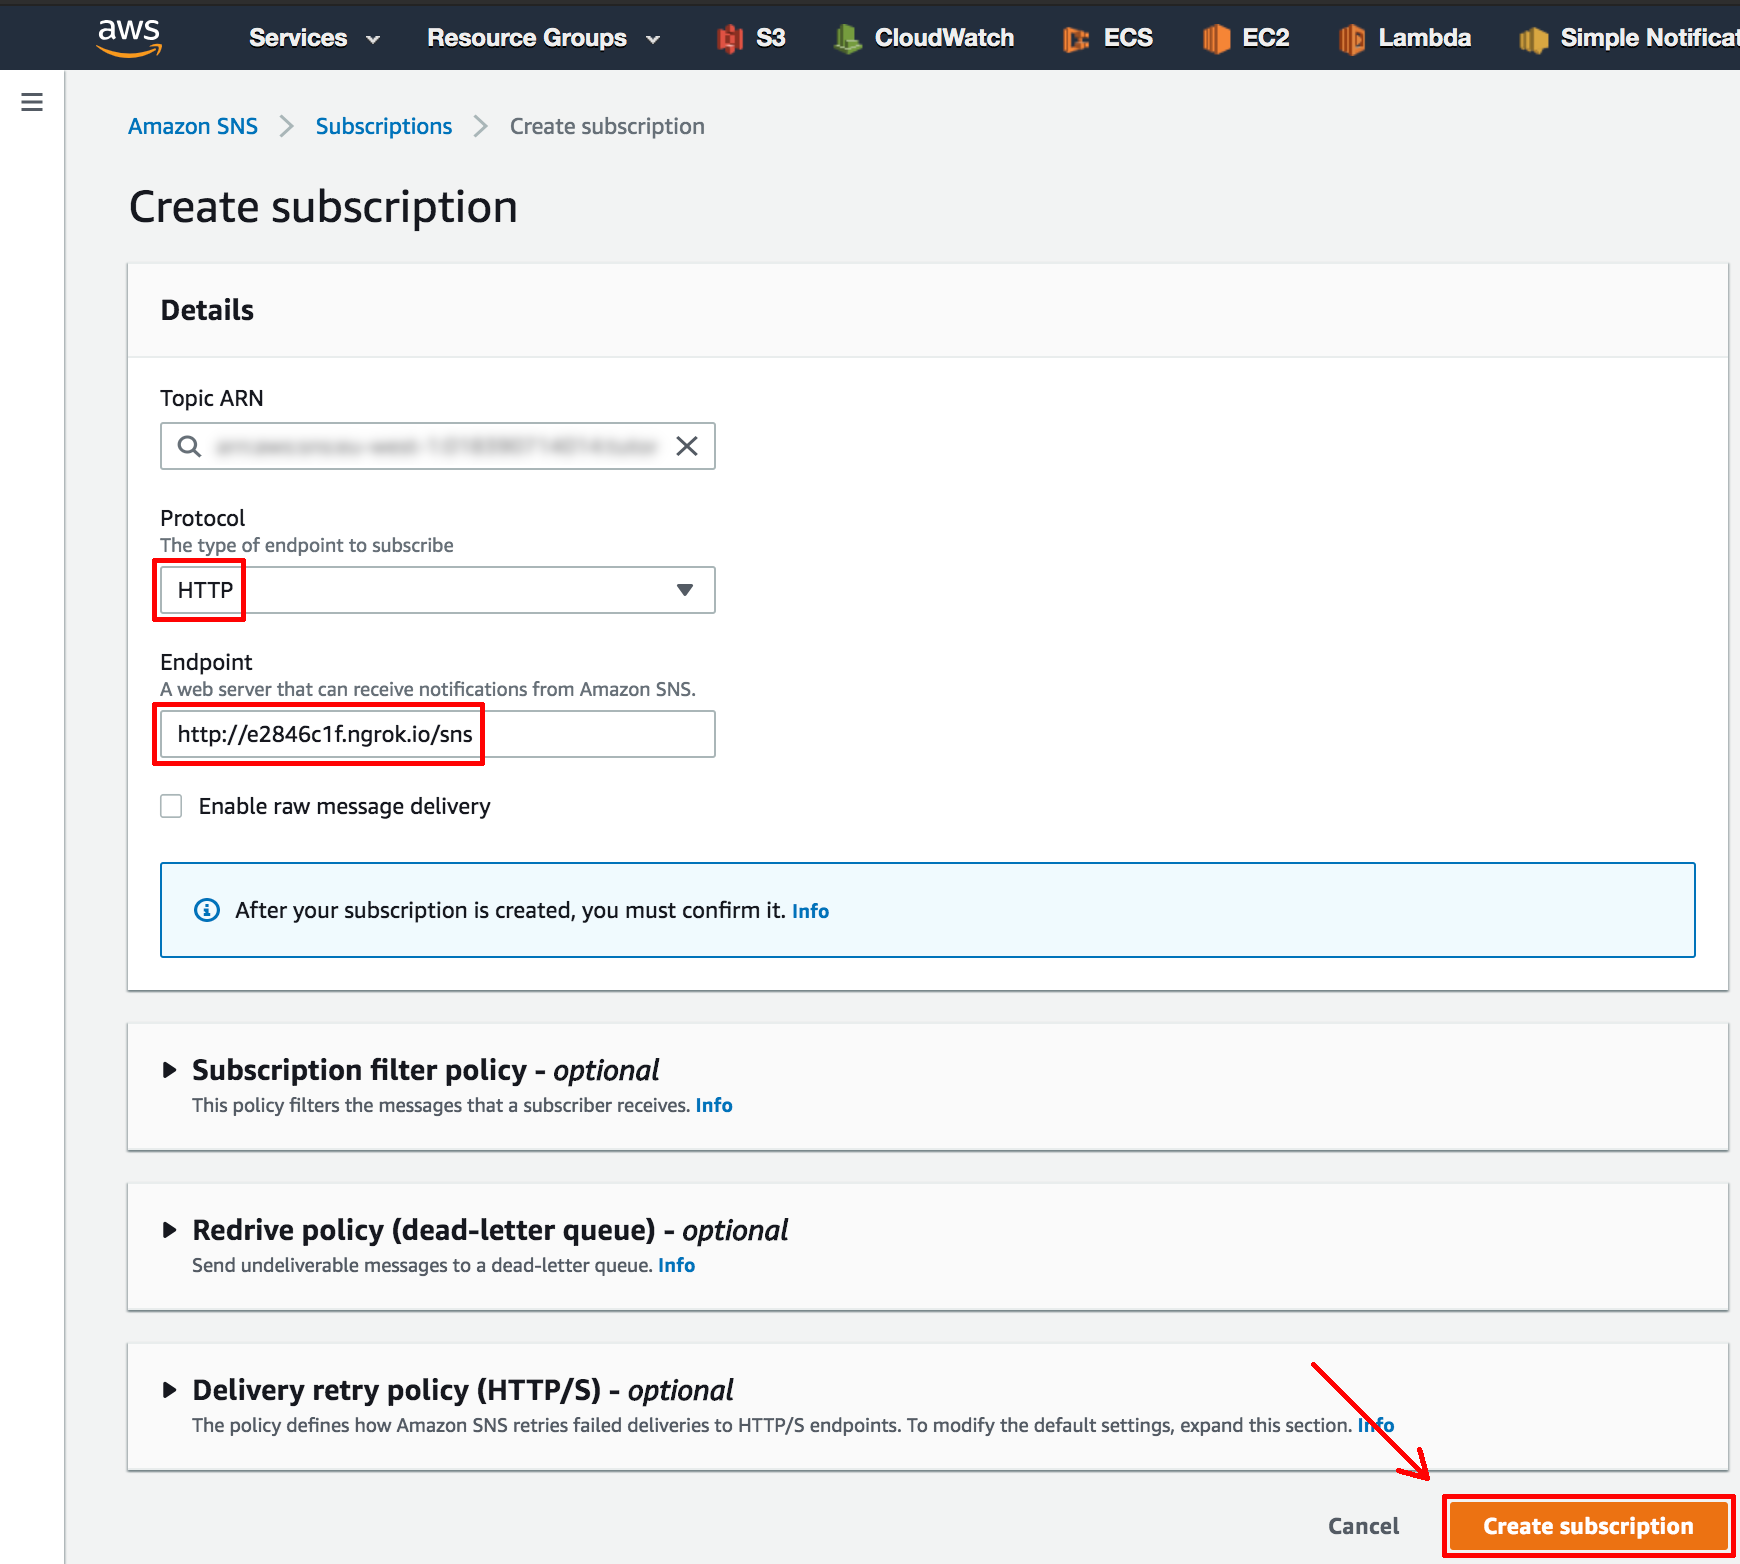The width and height of the screenshot is (1740, 1564).
Task: Open Simple Notification Service shortcut label
Action: (1650, 38)
